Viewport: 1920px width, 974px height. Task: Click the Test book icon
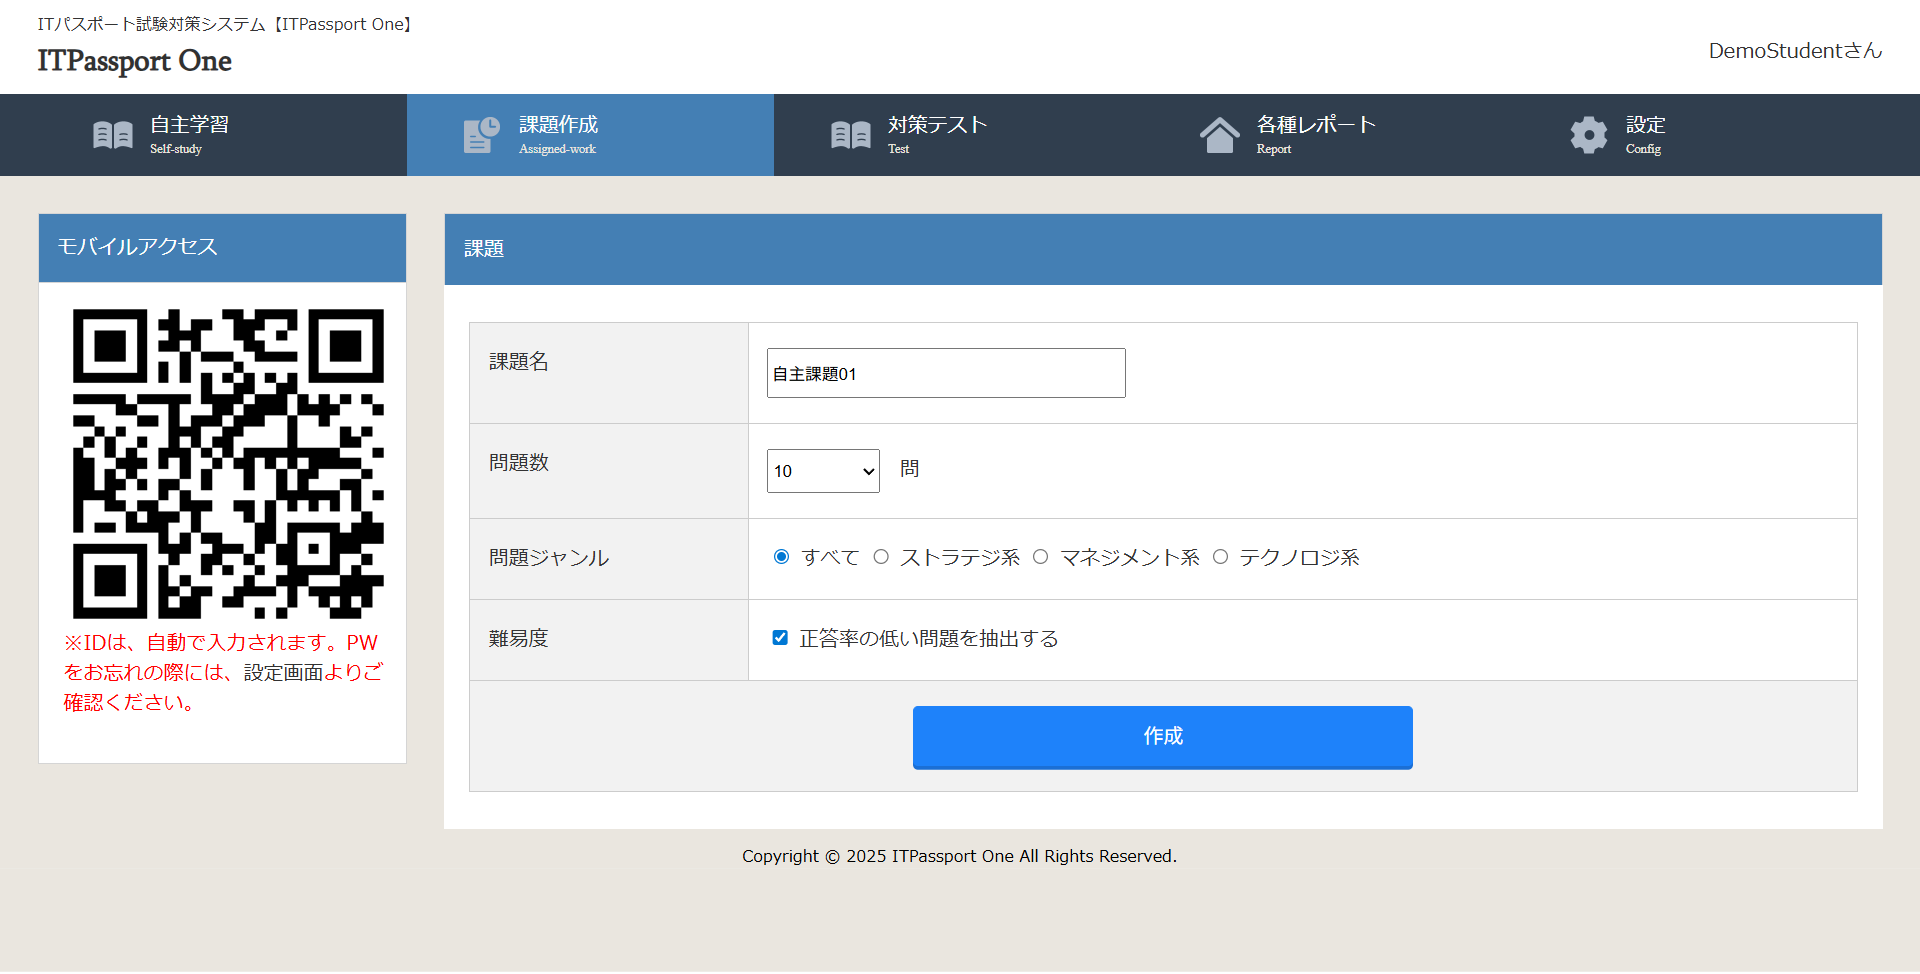[x=850, y=134]
